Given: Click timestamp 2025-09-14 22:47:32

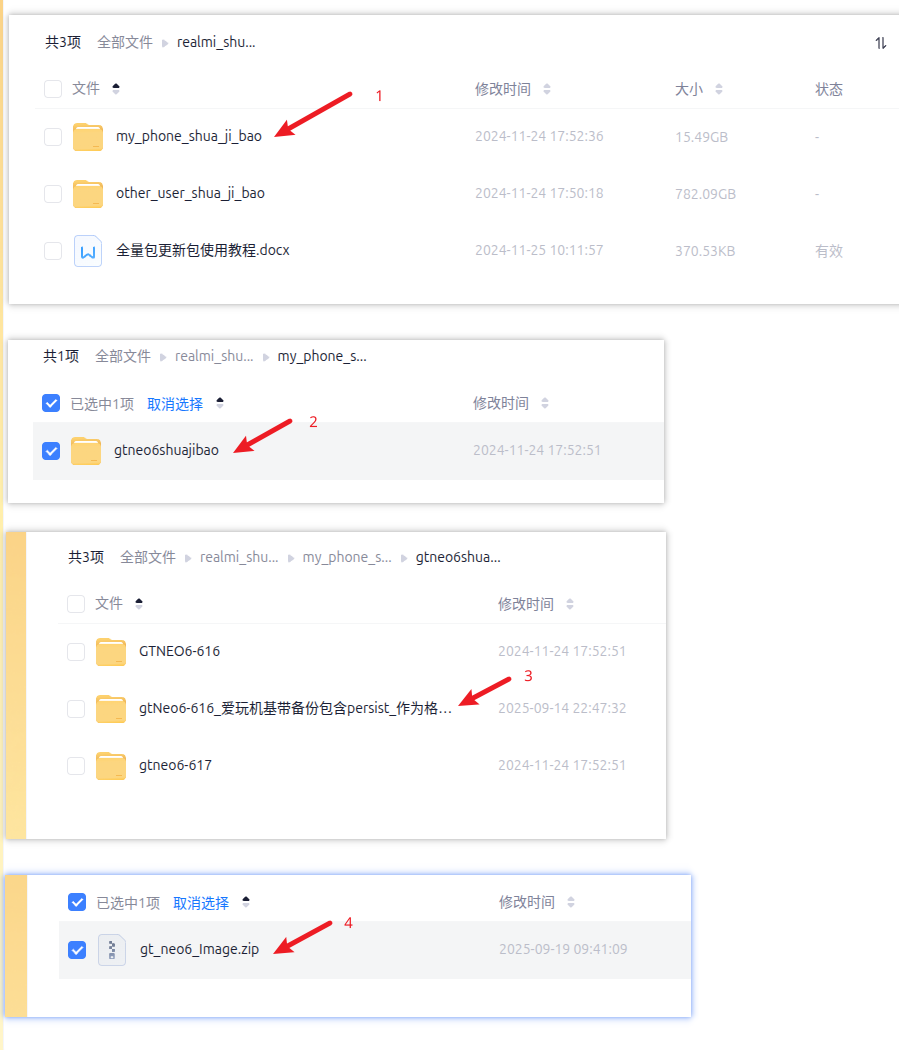Looking at the screenshot, I should click(562, 708).
